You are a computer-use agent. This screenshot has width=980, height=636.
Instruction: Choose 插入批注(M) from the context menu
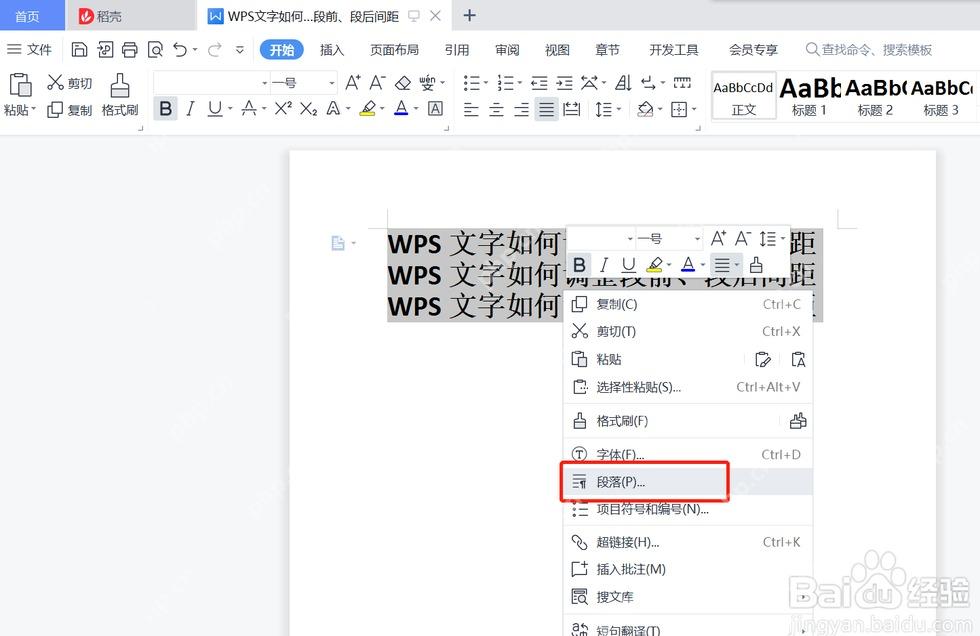click(x=688, y=569)
